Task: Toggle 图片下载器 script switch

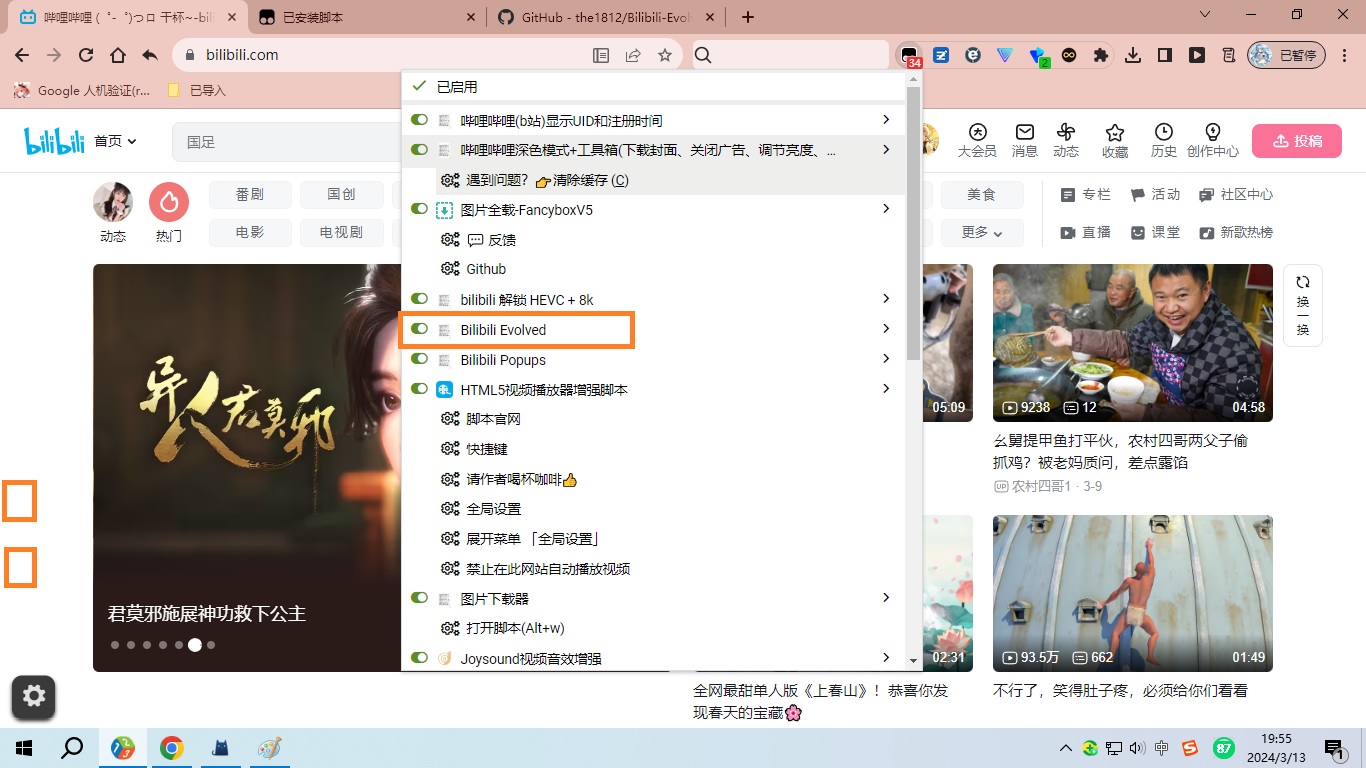Action: pos(420,598)
